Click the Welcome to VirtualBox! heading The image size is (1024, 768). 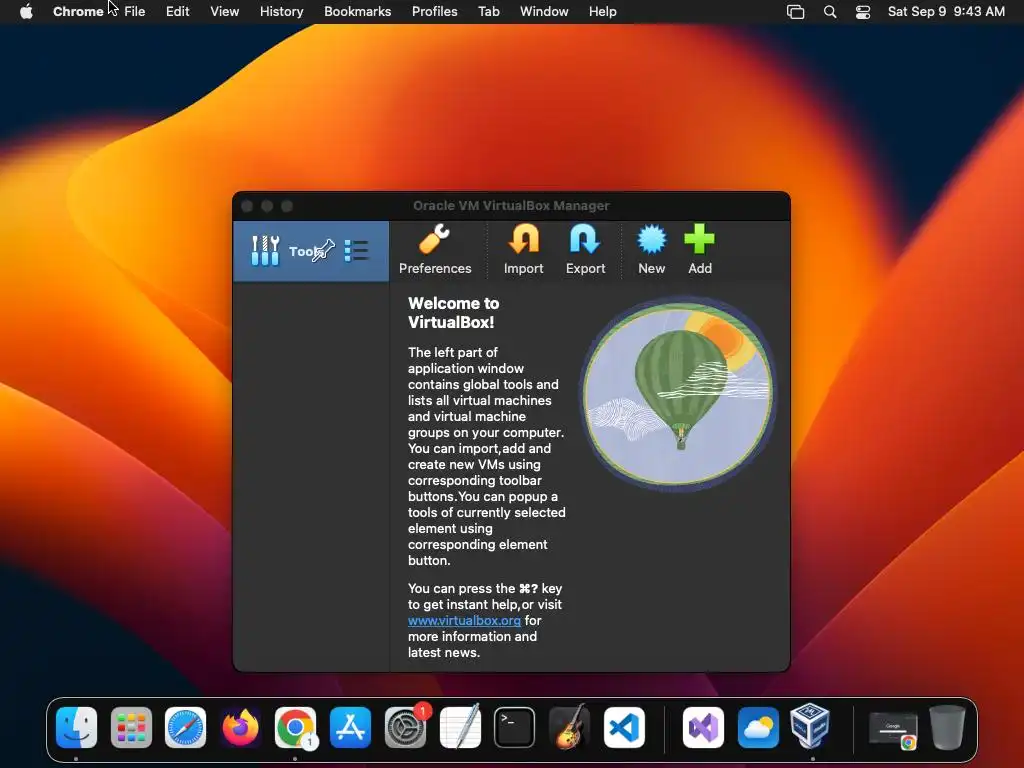[x=454, y=312]
